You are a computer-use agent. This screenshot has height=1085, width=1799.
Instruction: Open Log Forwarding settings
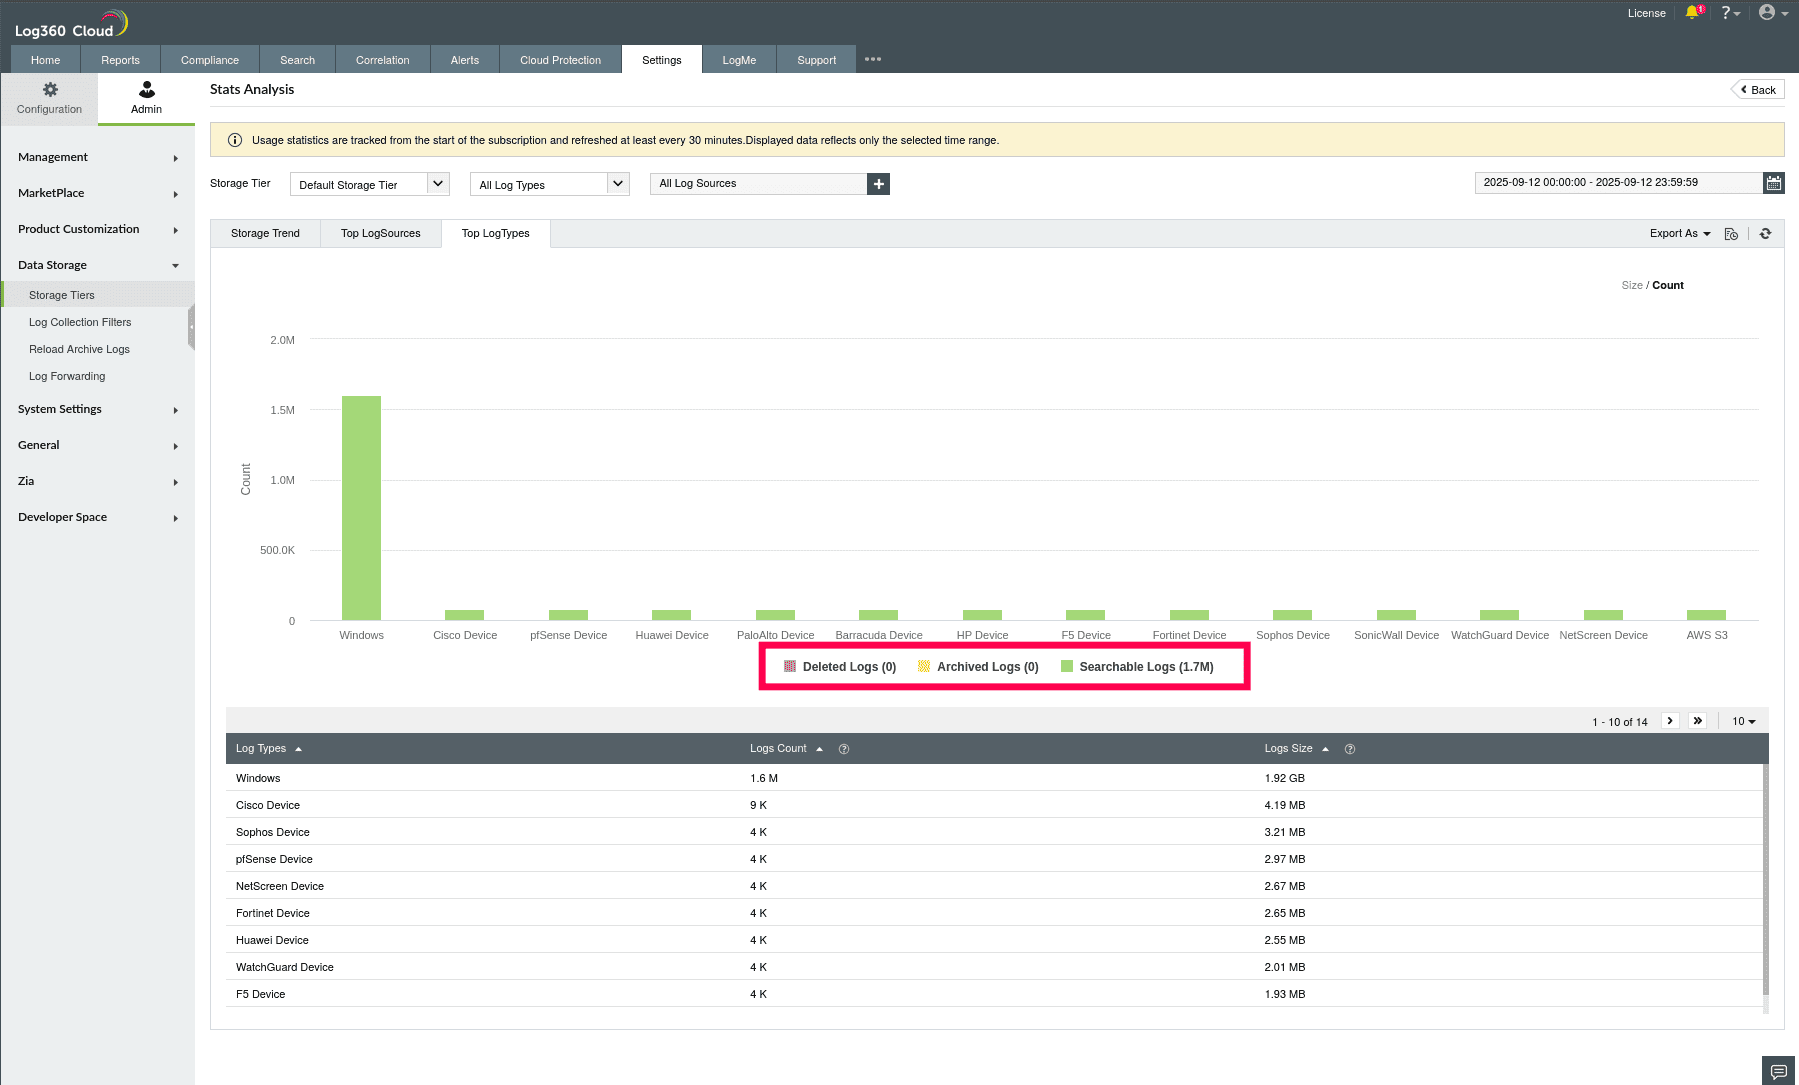(67, 376)
